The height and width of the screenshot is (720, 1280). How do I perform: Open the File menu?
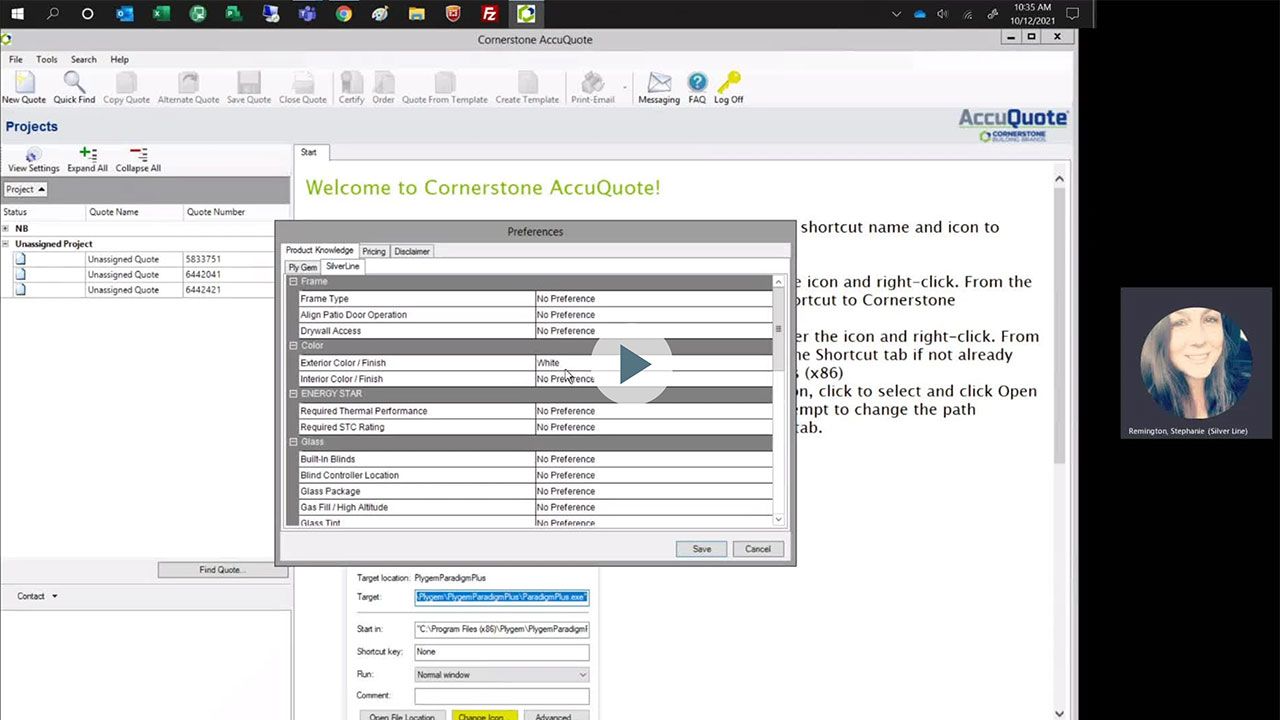pos(16,60)
